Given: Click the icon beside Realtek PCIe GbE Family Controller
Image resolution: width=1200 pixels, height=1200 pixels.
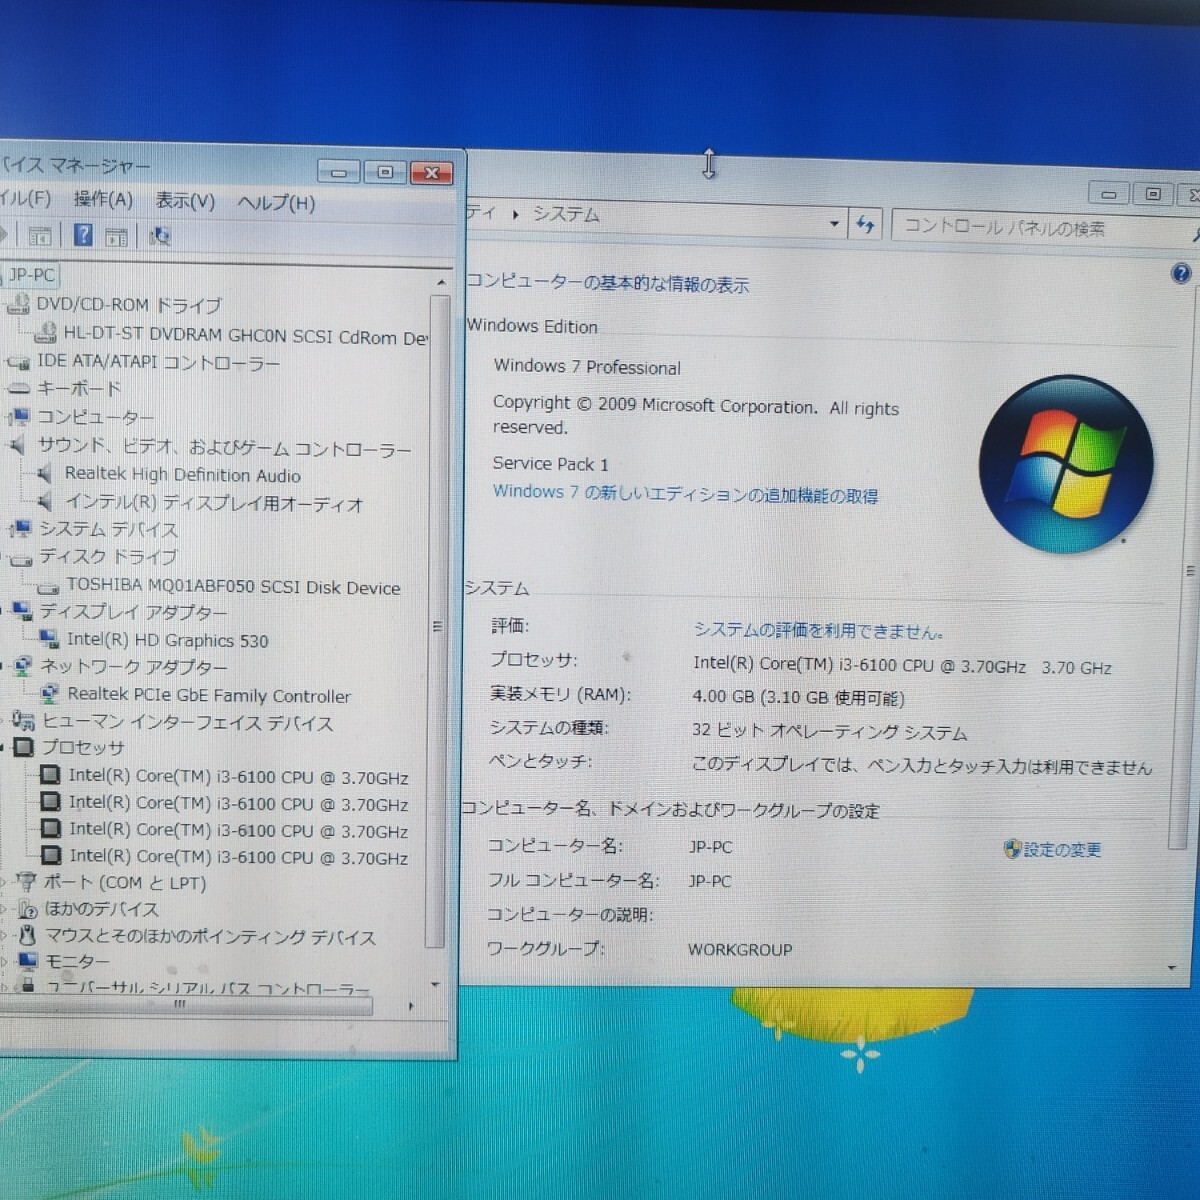Looking at the screenshot, I should [49, 693].
